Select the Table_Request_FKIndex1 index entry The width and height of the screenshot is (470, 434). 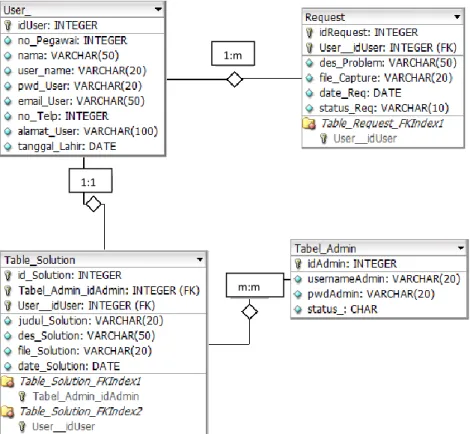click(382, 123)
